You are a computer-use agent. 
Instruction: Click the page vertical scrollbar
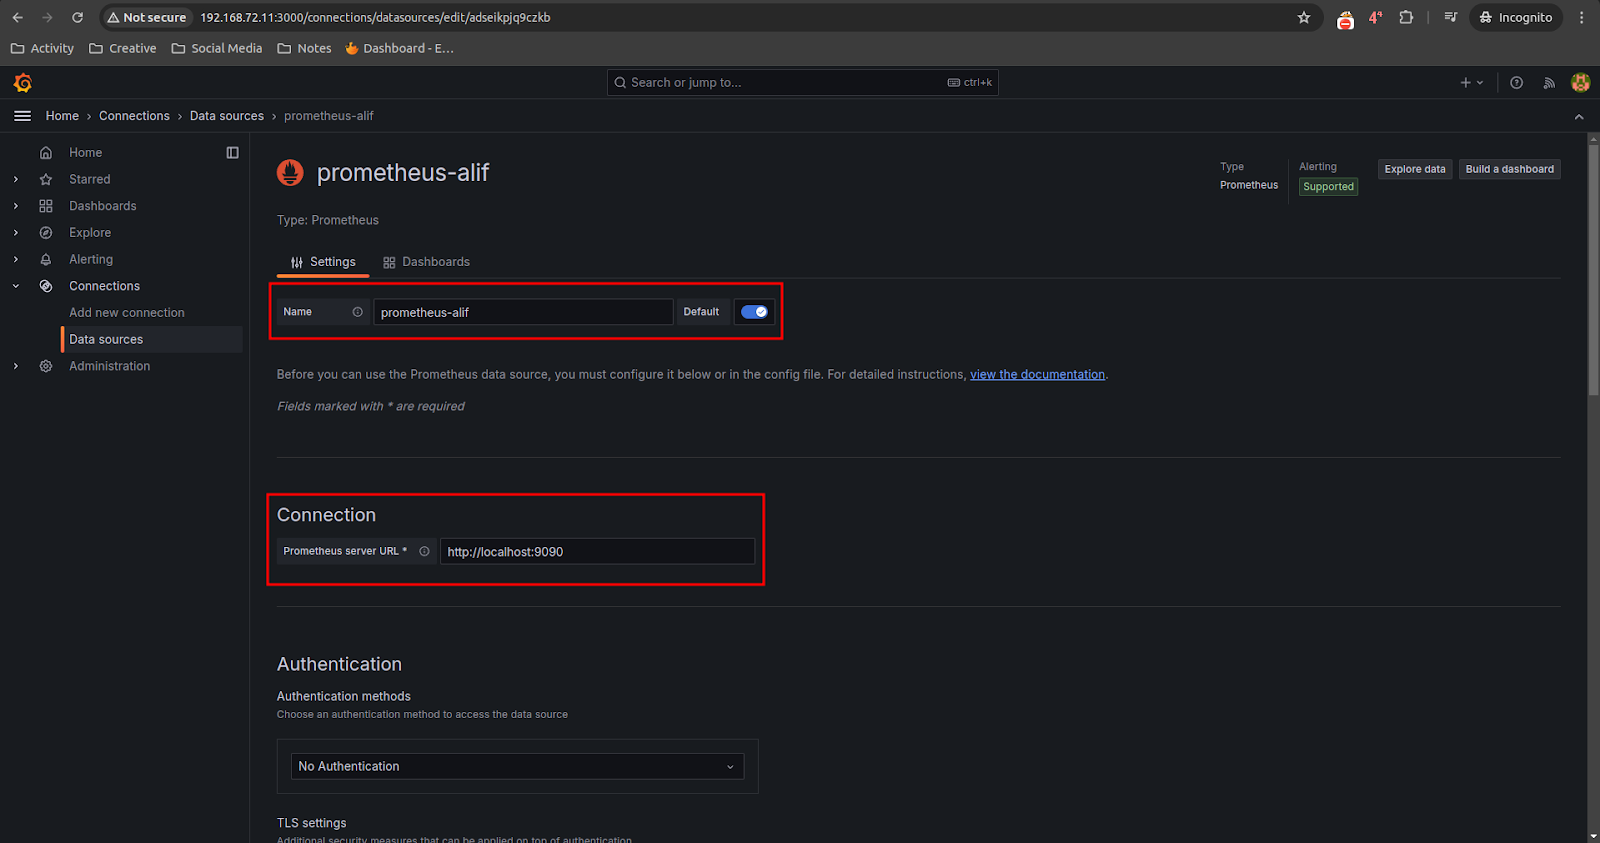click(x=1593, y=270)
